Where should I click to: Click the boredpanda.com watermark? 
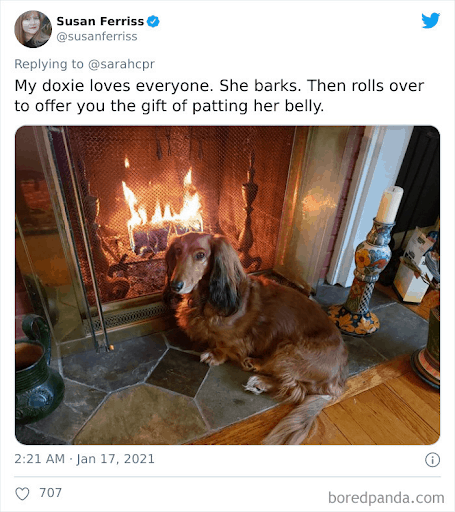coord(386,498)
